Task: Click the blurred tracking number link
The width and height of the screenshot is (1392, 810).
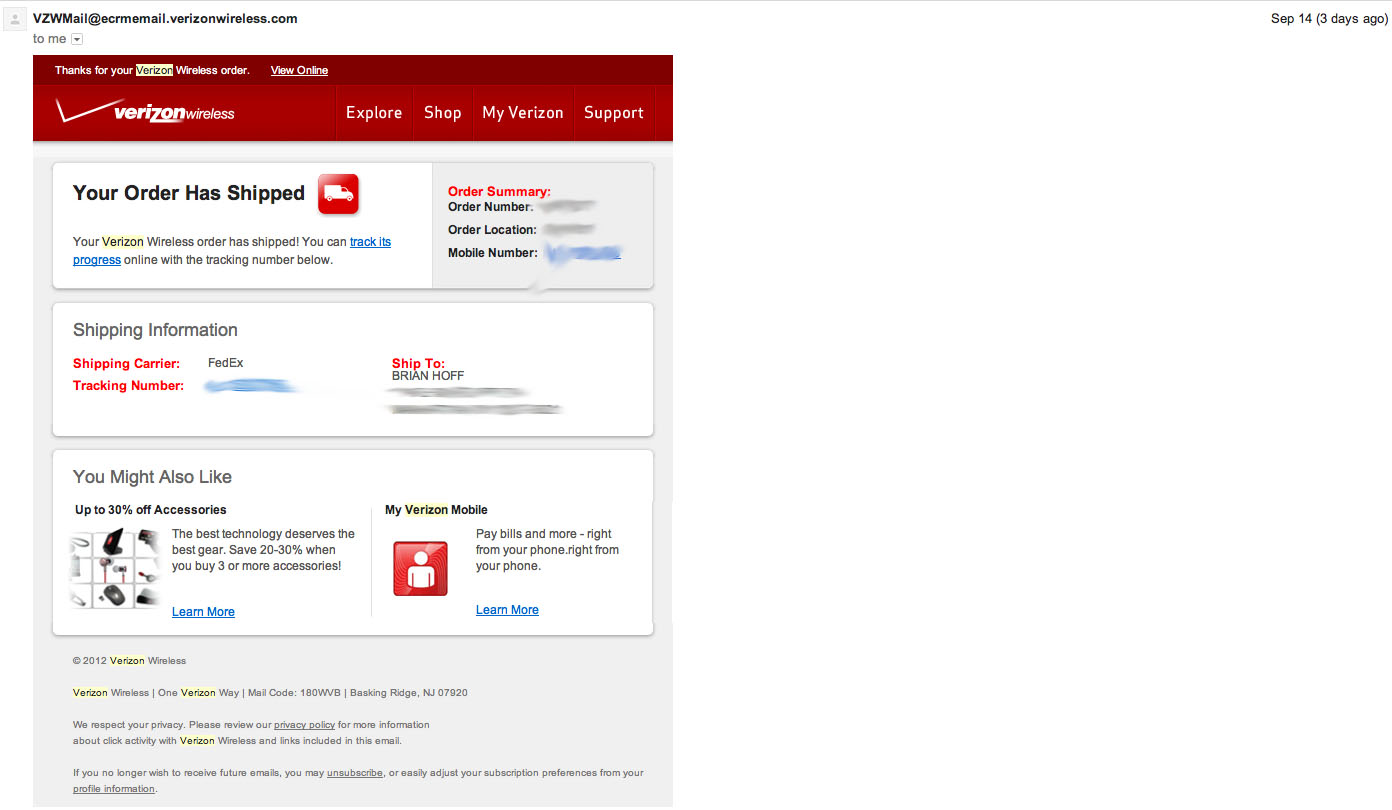Action: click(x=250, y=386)
